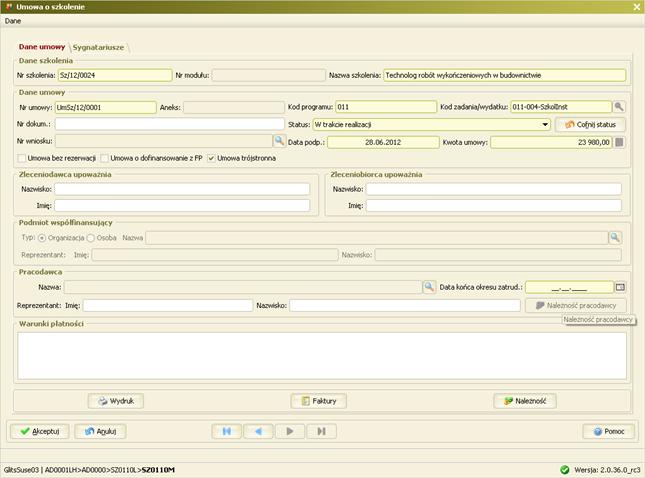Image resolution: width=645 pixels, height=478 pixels.
Task: Click the Należność pracodawcy button
Action: pos(576,305)
